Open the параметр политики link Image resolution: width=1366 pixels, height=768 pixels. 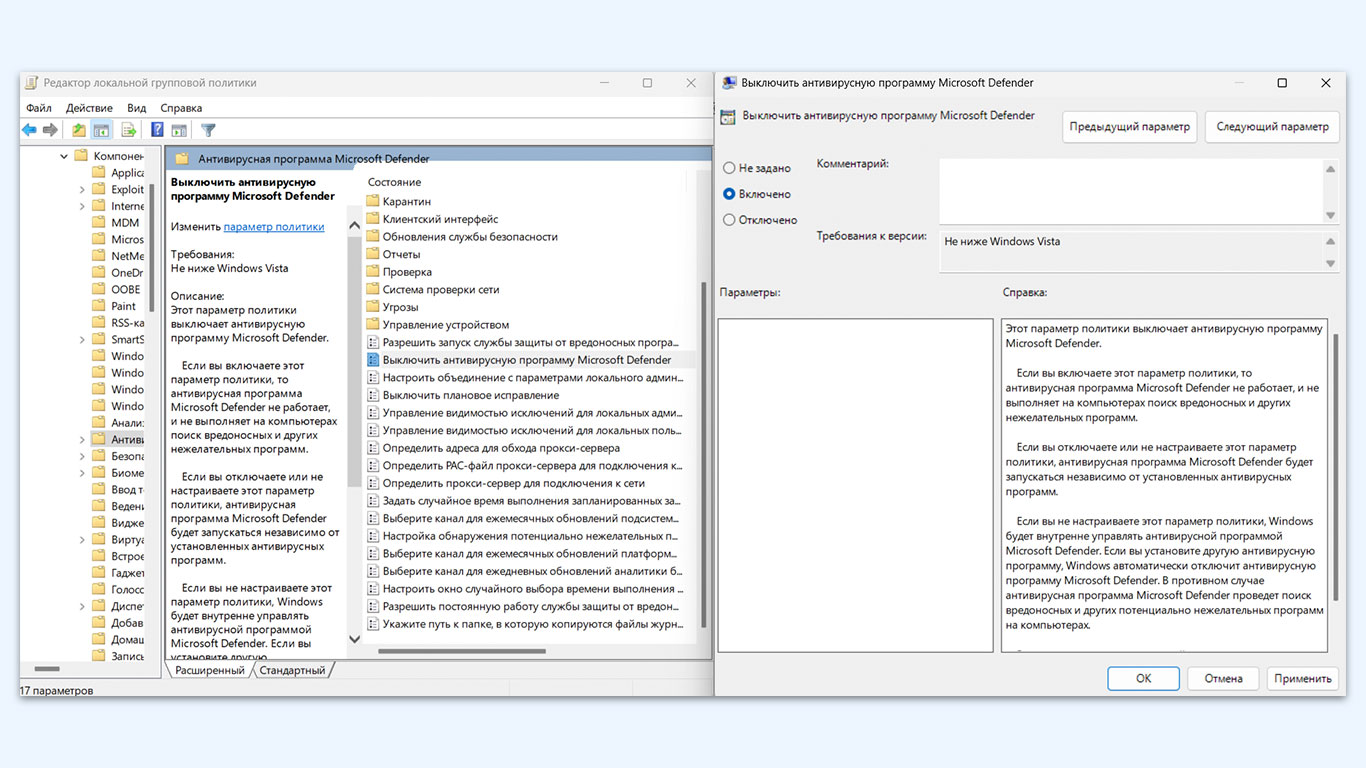274,227
